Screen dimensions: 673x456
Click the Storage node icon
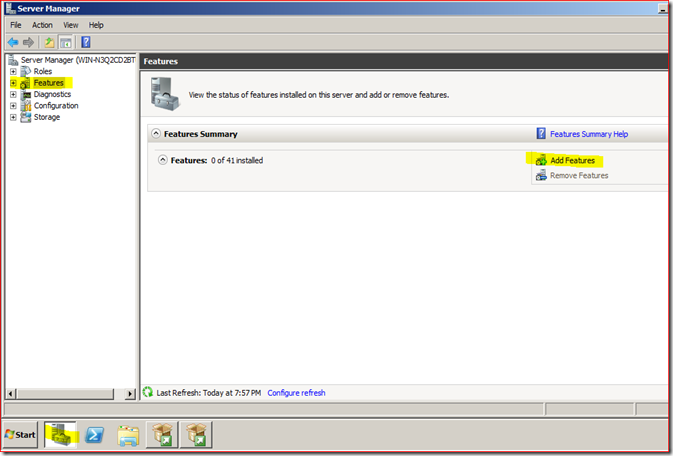[26, 117]
